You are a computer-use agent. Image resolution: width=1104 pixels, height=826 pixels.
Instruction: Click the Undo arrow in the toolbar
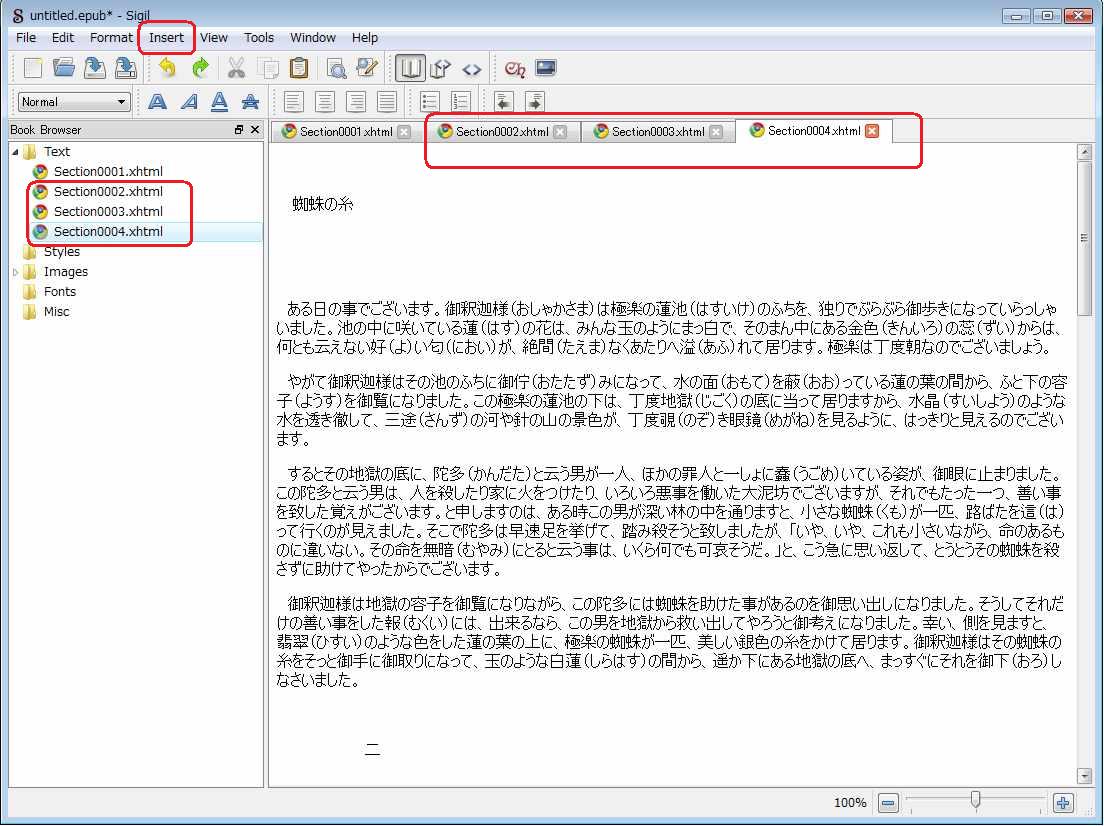click(167, 68)
